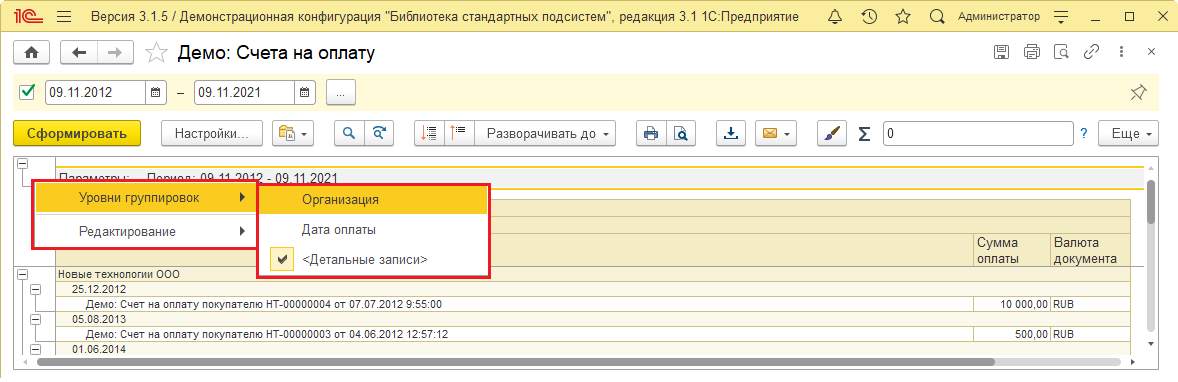
Task: Toggle <Детальные записи> checked item
Action: click(373, 259)
